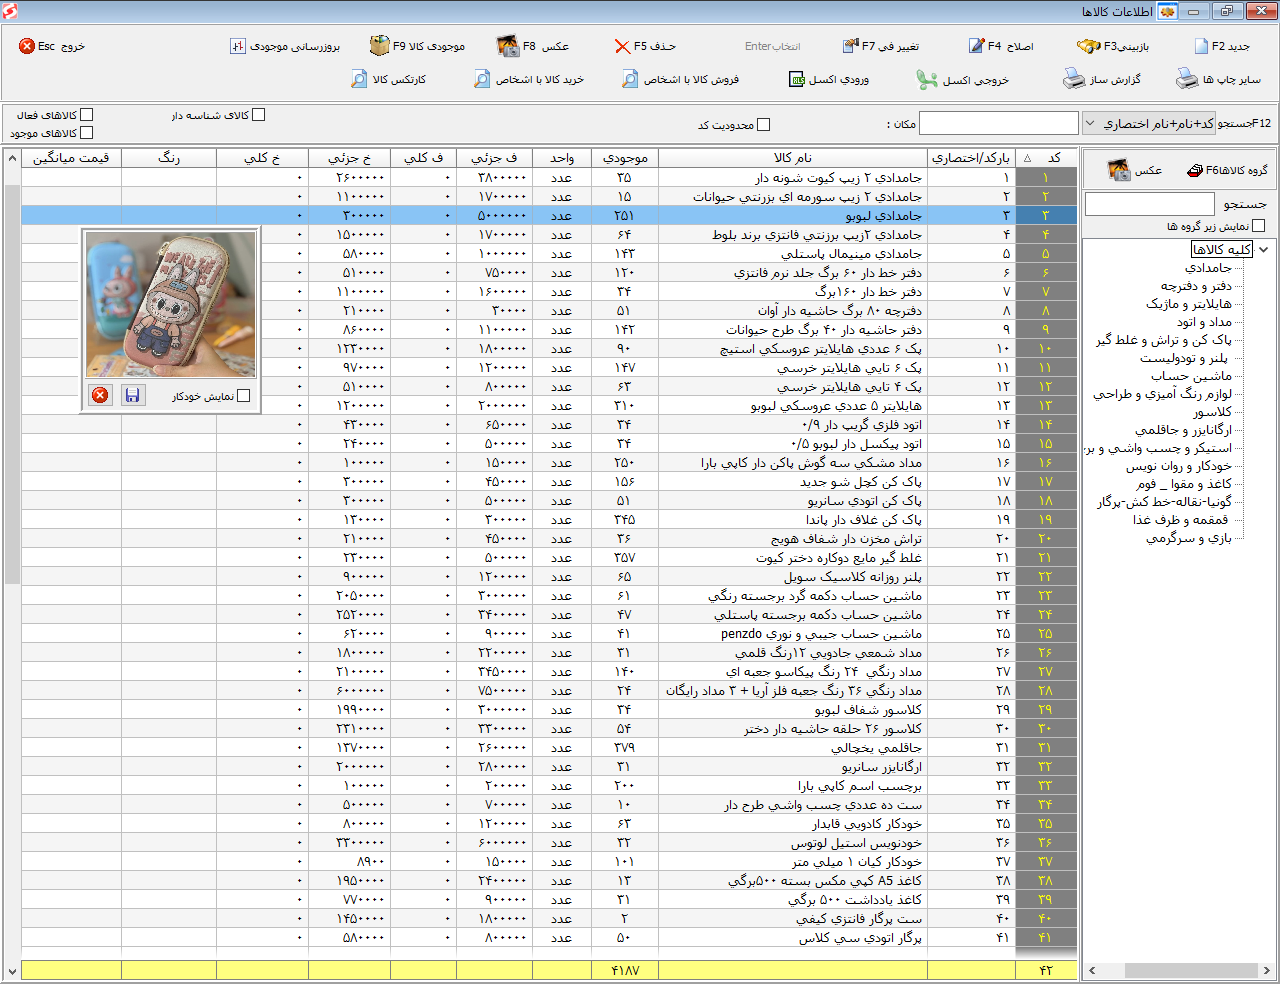Screen dimensions: 1280x984
Task: Select ماشین حساب category
Action: tap(1191, 376)
